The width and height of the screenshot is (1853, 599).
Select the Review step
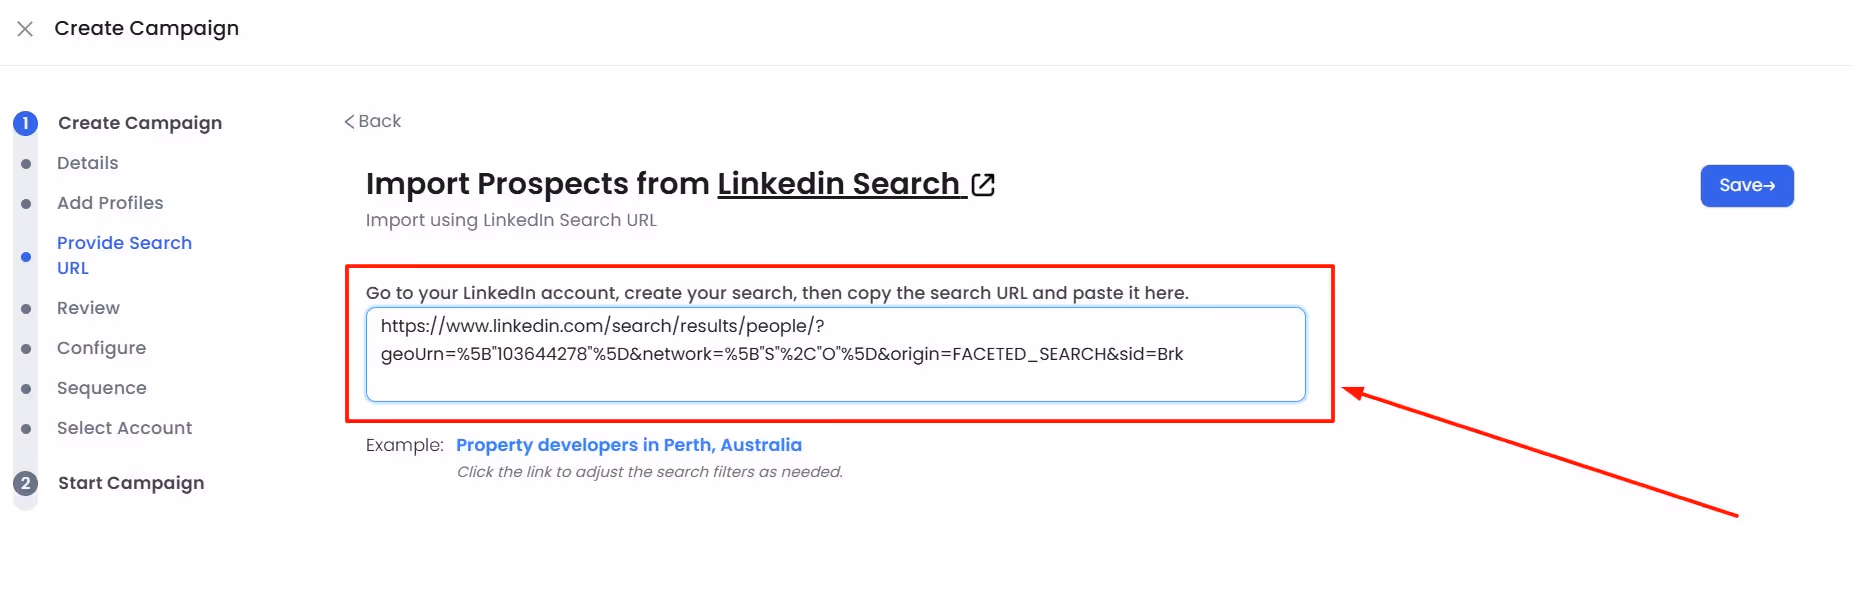tap(88, 308)
